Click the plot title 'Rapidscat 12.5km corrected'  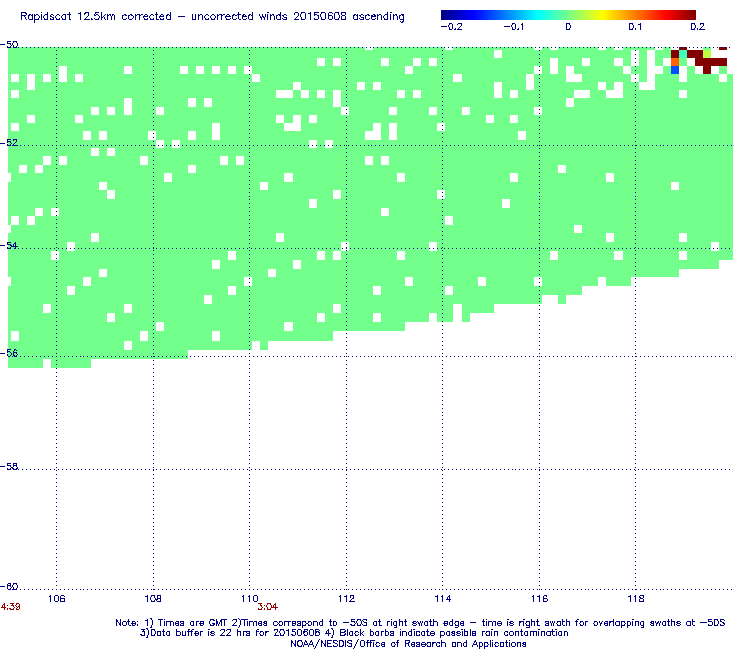96,17
